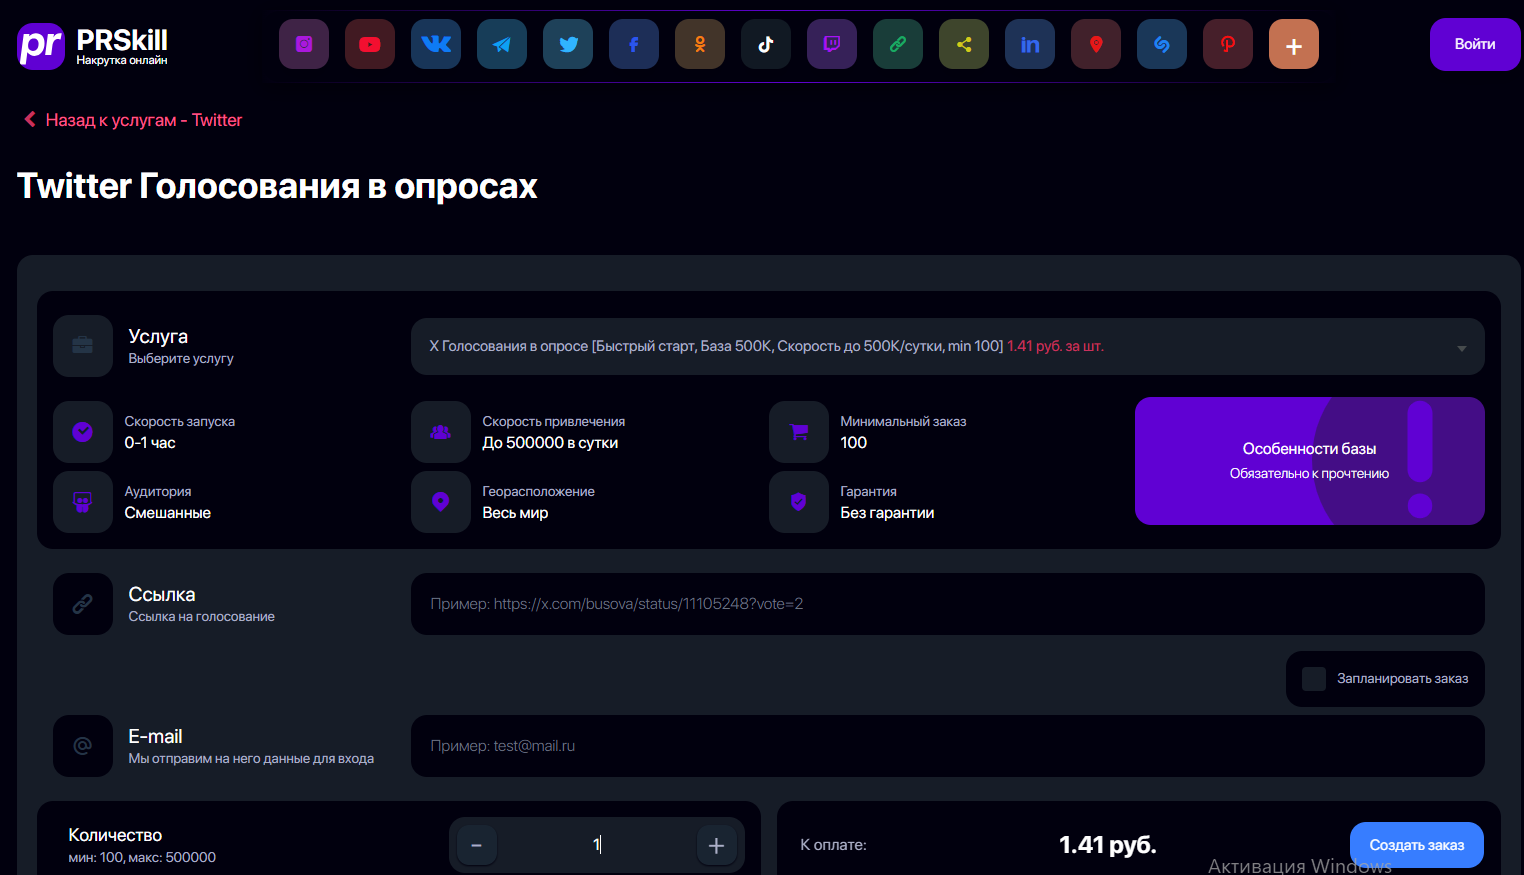
Task: Open the Twitter bird icon
Action: pyautogui.click(x=568, y=44)
